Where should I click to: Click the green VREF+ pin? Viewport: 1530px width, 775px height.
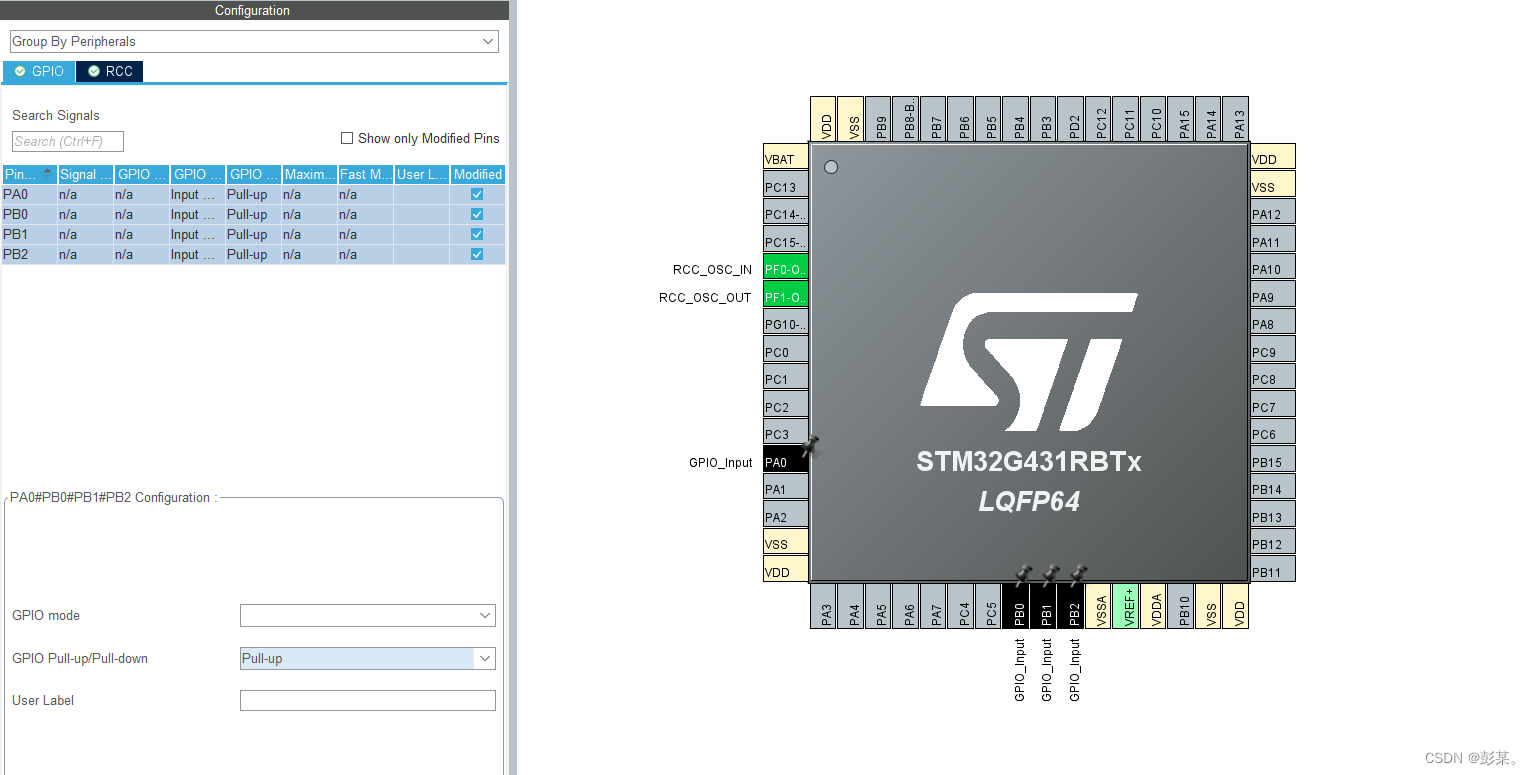tap(1127, 607)
